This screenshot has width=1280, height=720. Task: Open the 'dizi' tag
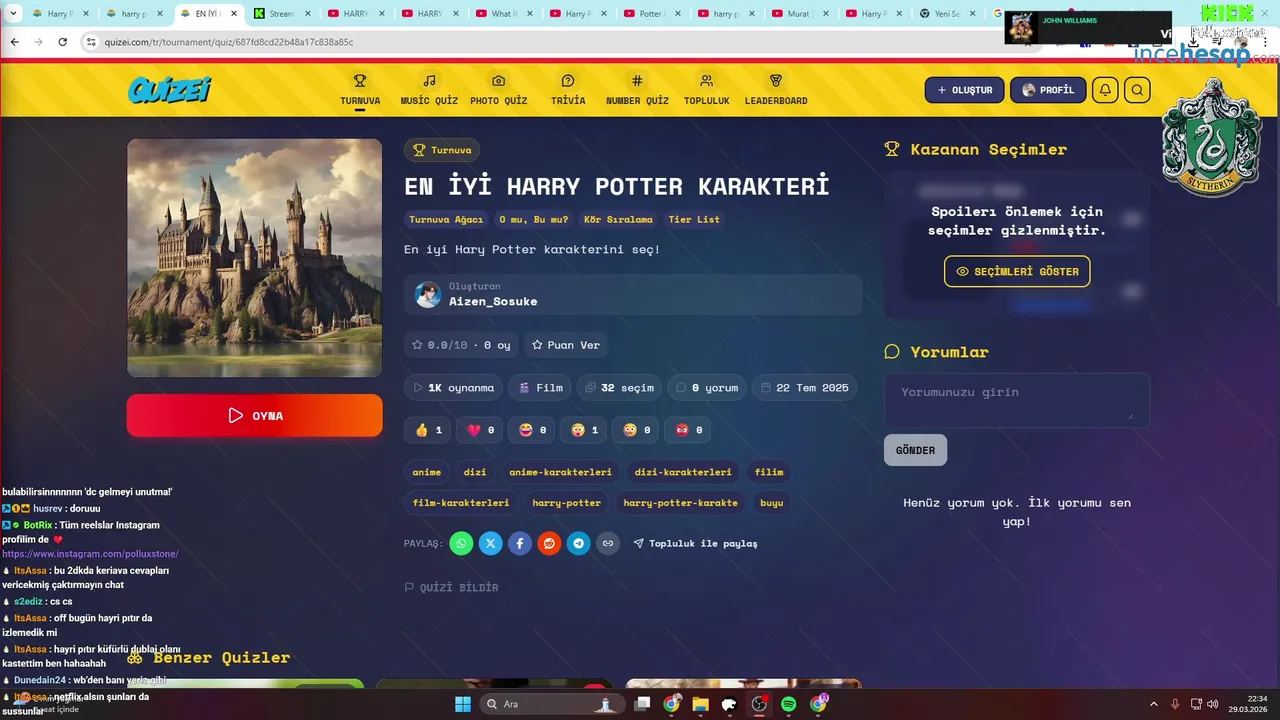pyautogui.click(x=475, y=472)
